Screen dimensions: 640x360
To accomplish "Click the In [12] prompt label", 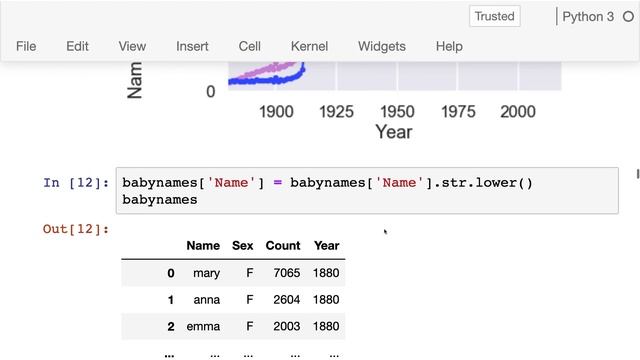I will tap(76, 182).
